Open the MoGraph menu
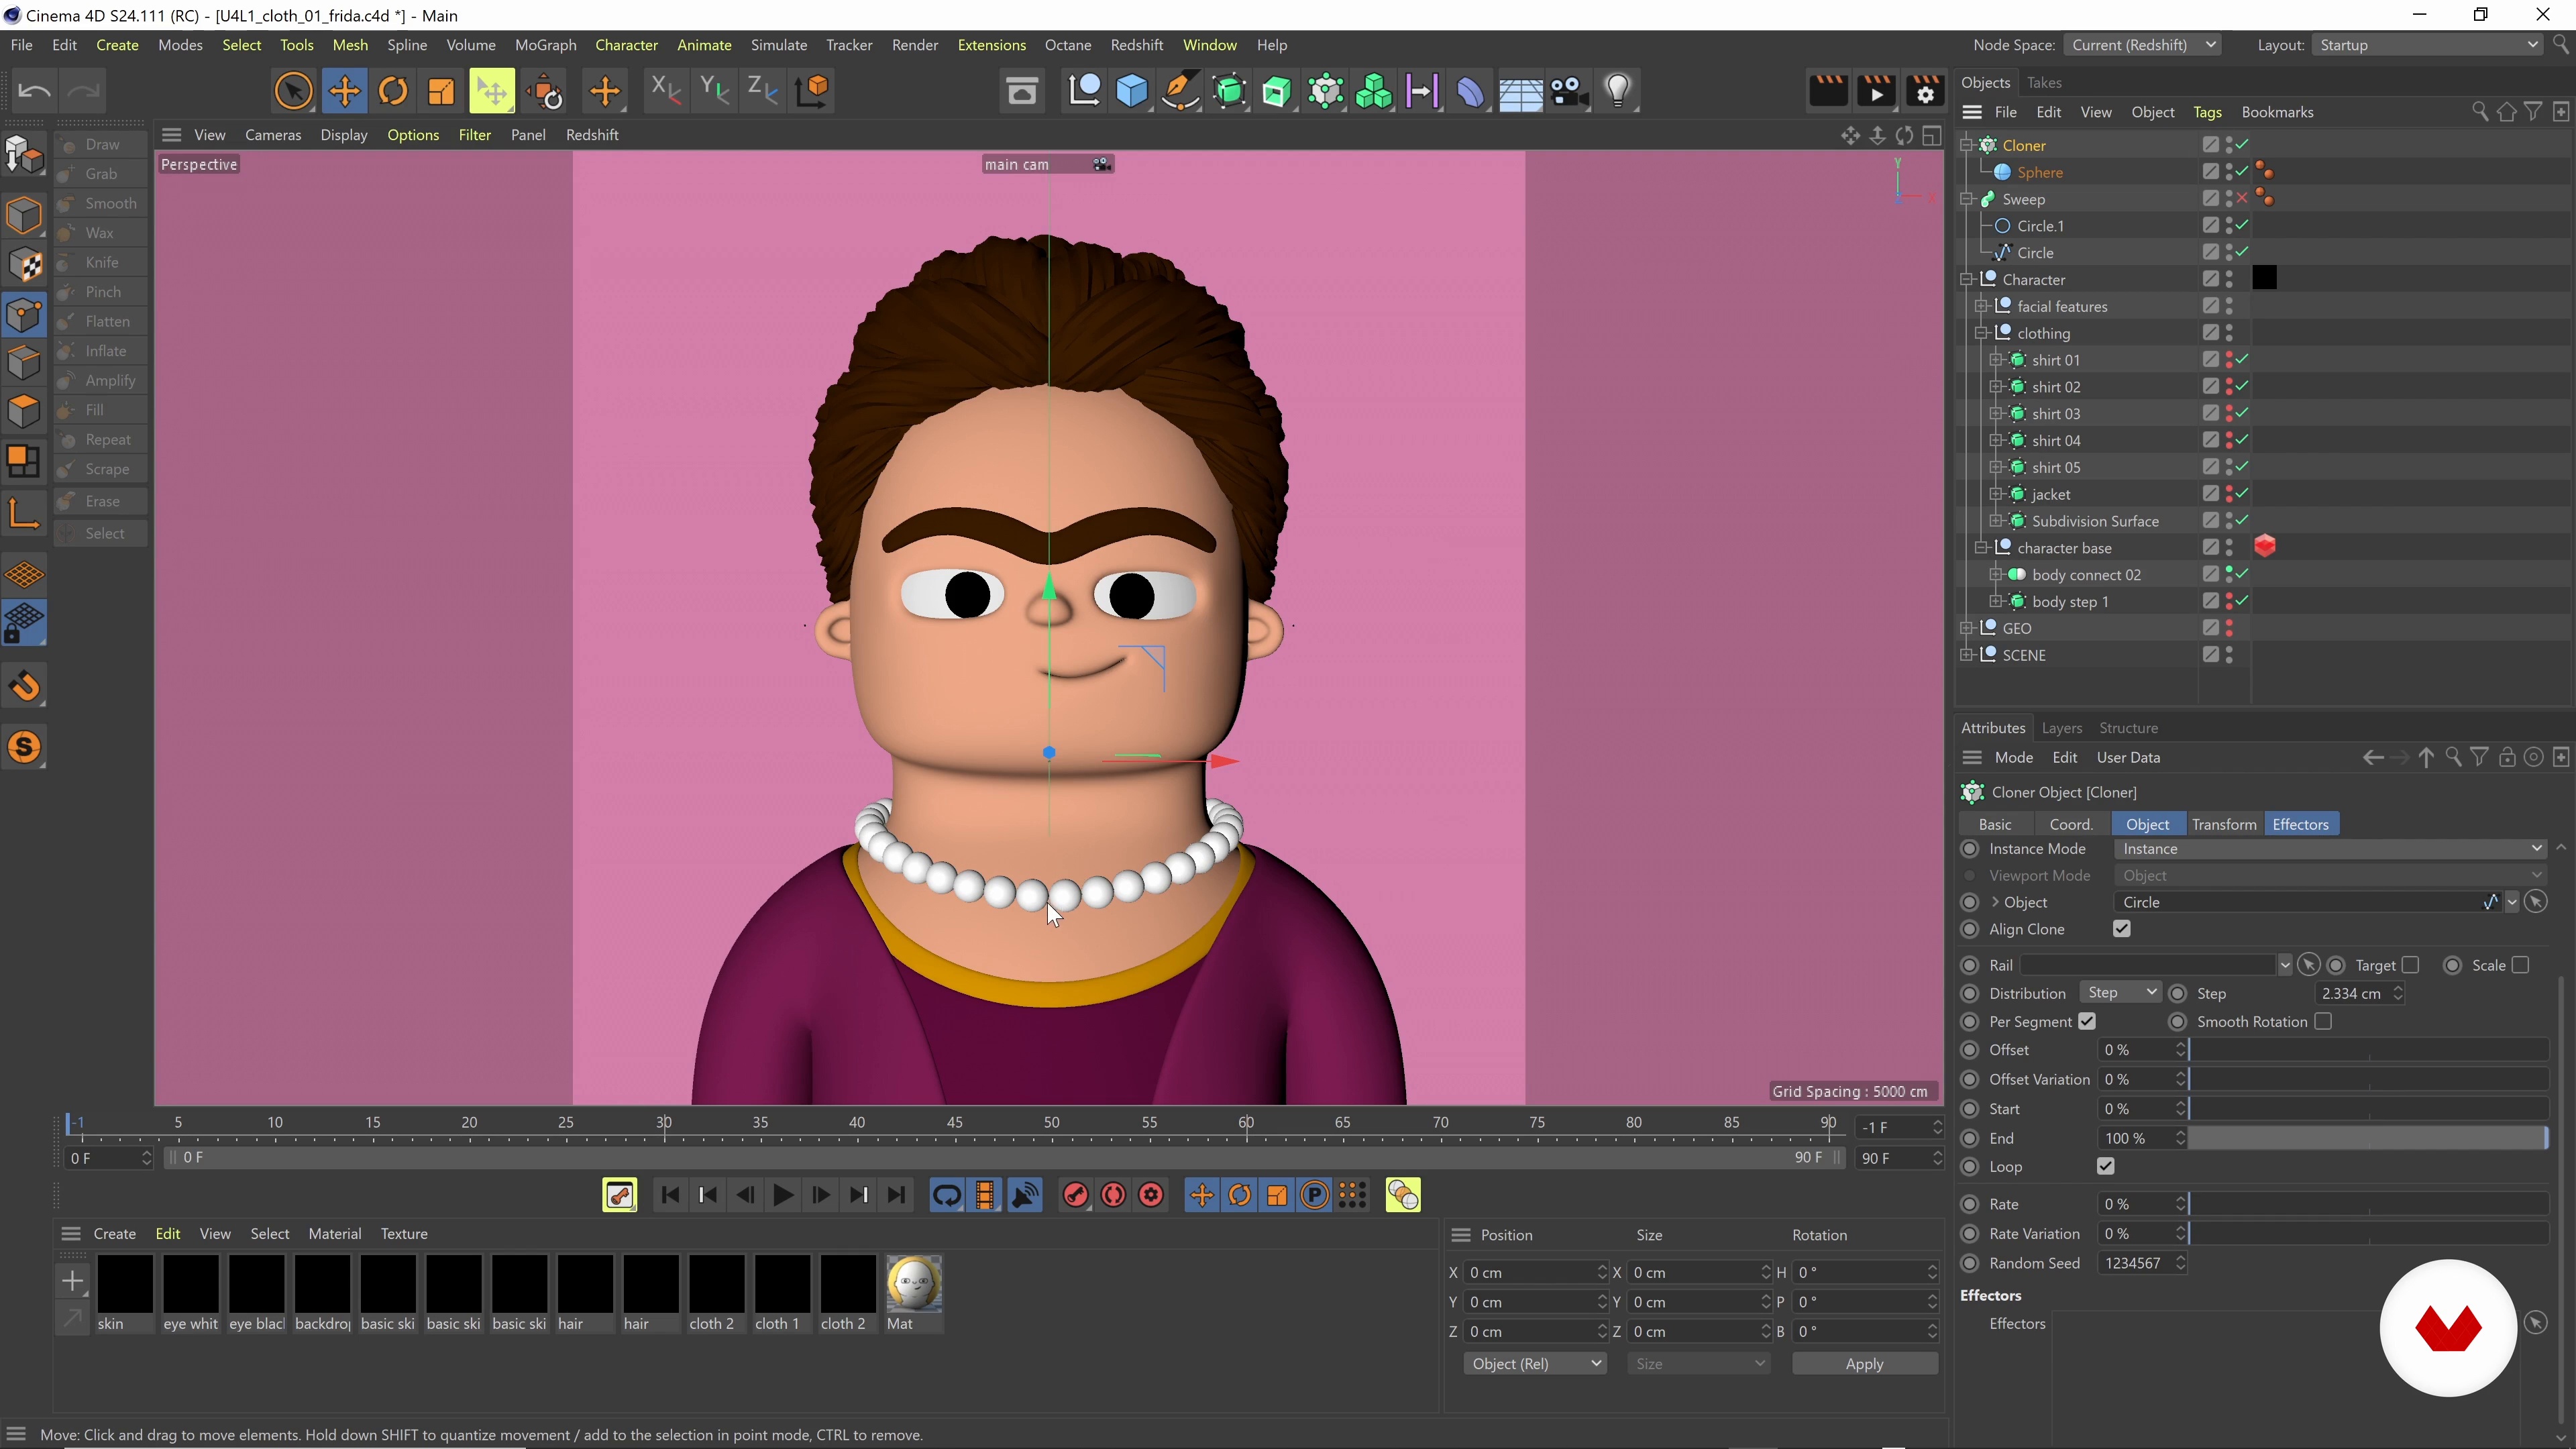 tap(545, 45)
